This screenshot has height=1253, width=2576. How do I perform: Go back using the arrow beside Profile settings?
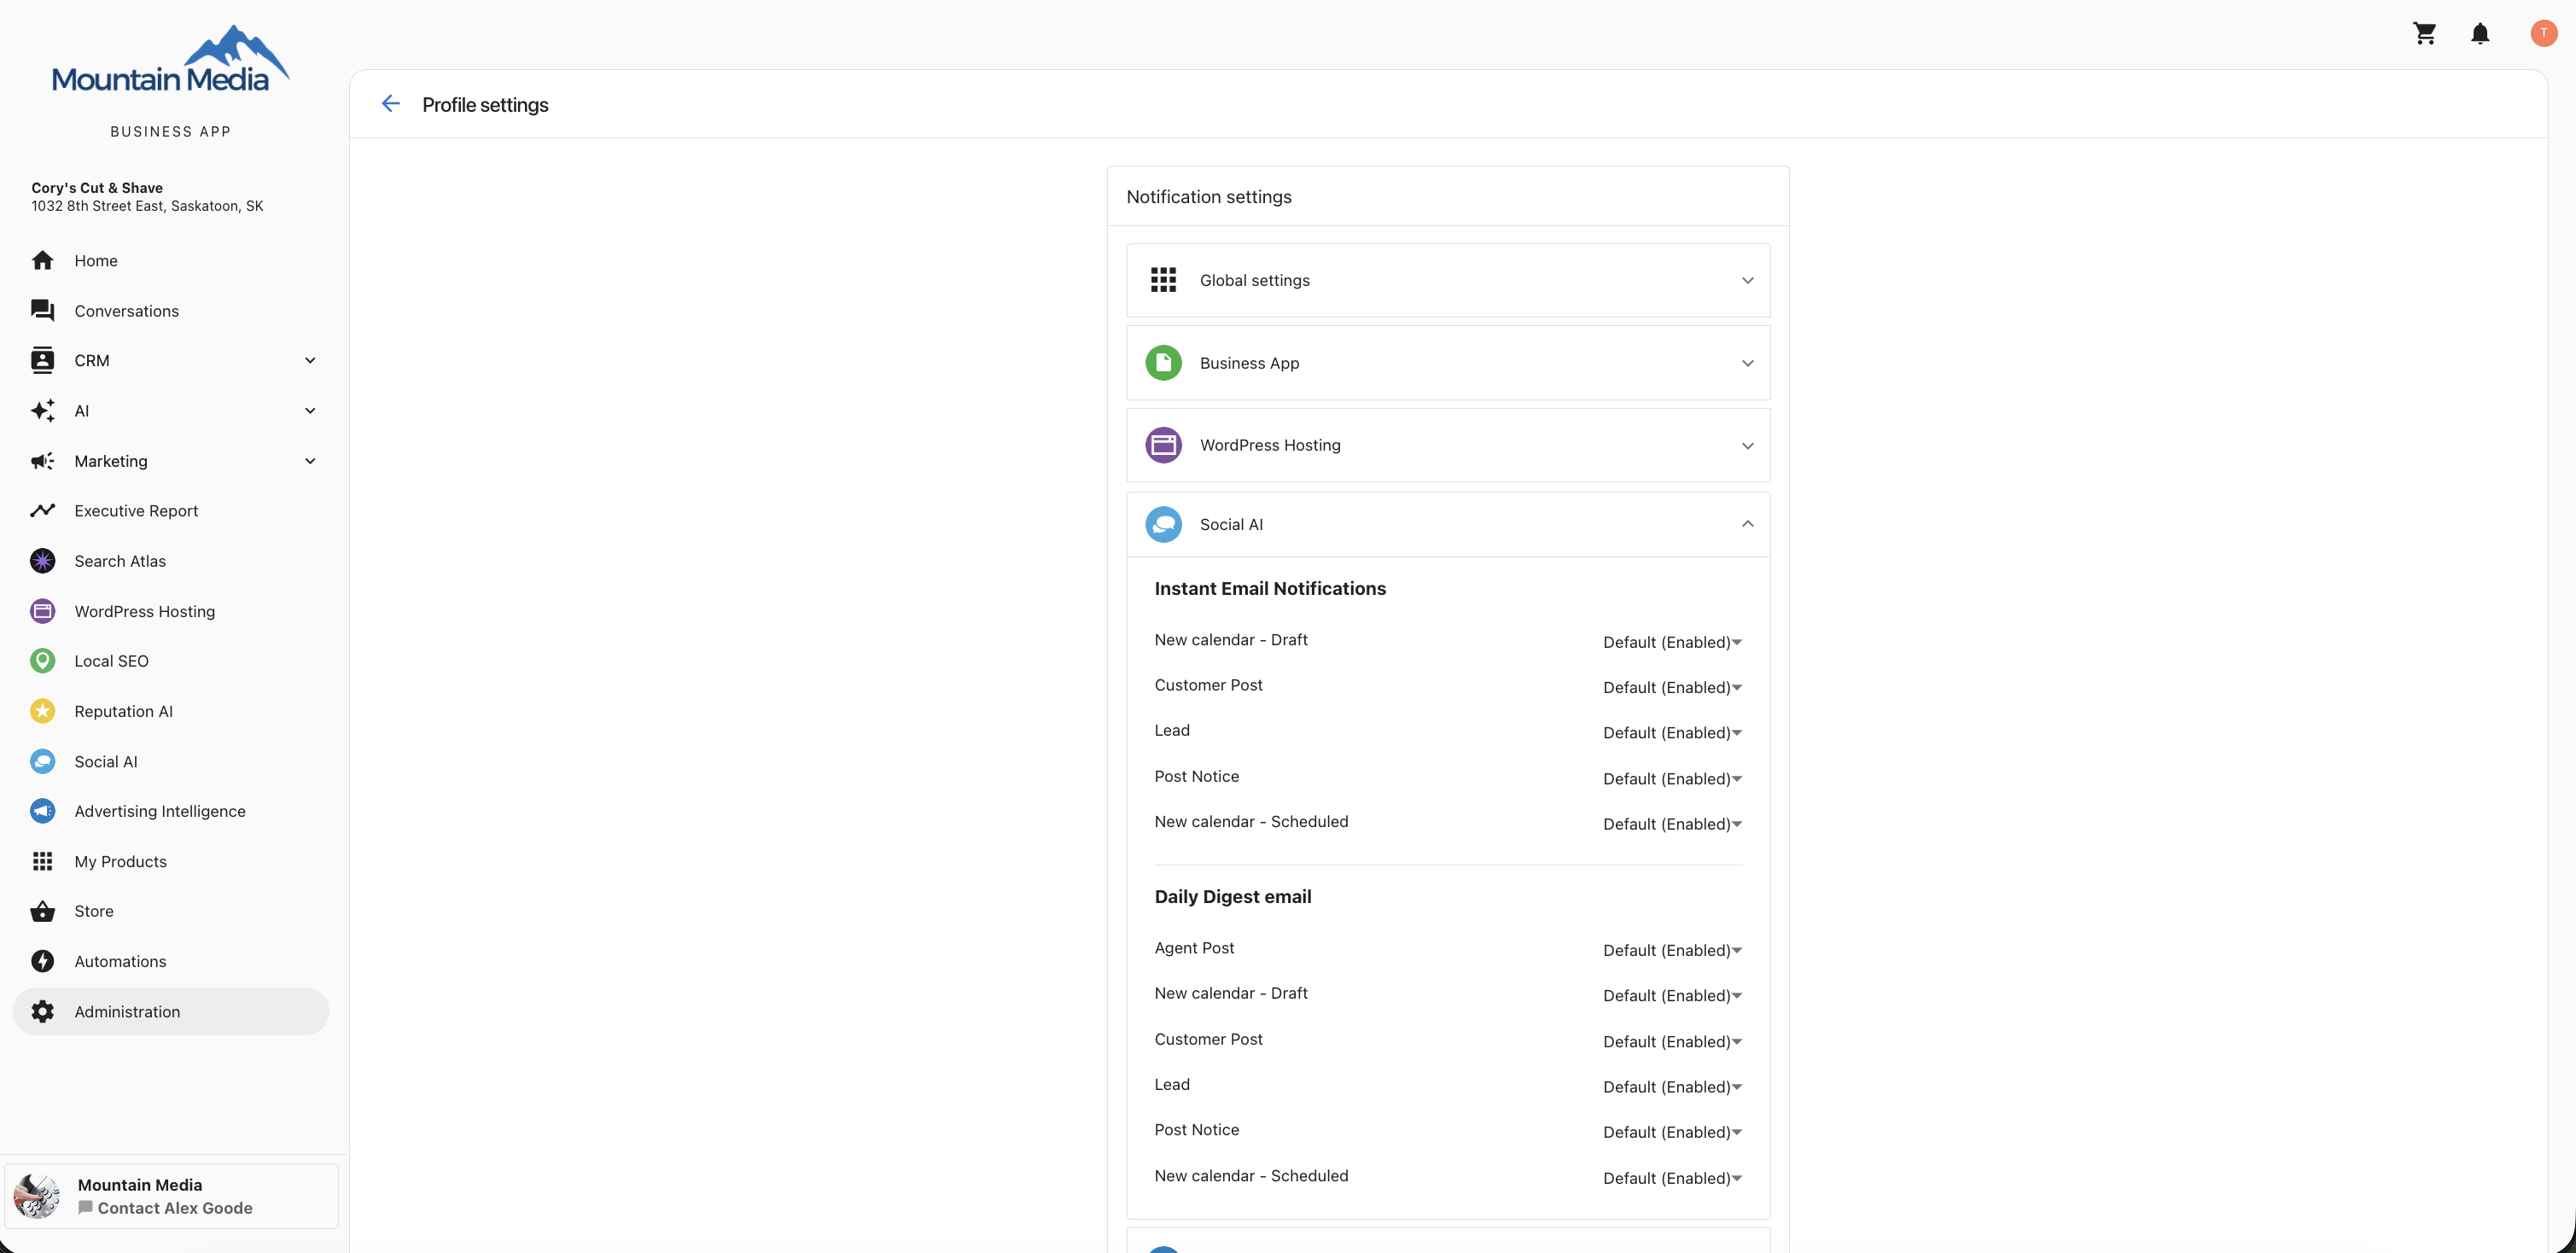click(x=390, y=104)
